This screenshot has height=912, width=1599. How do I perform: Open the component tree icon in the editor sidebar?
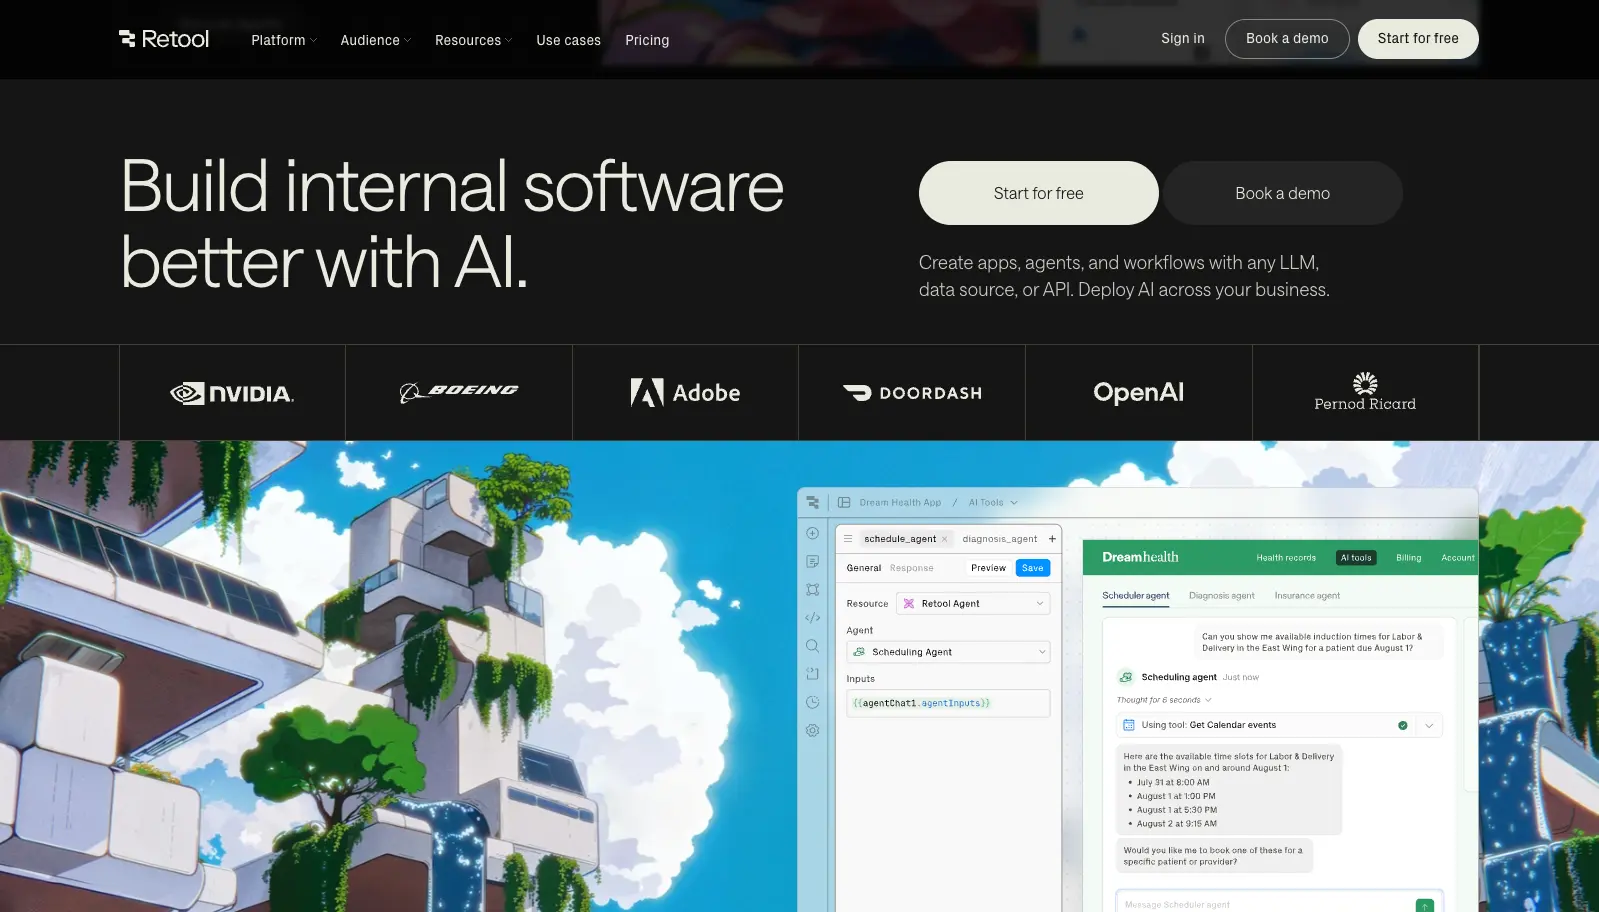click(812, 590)
